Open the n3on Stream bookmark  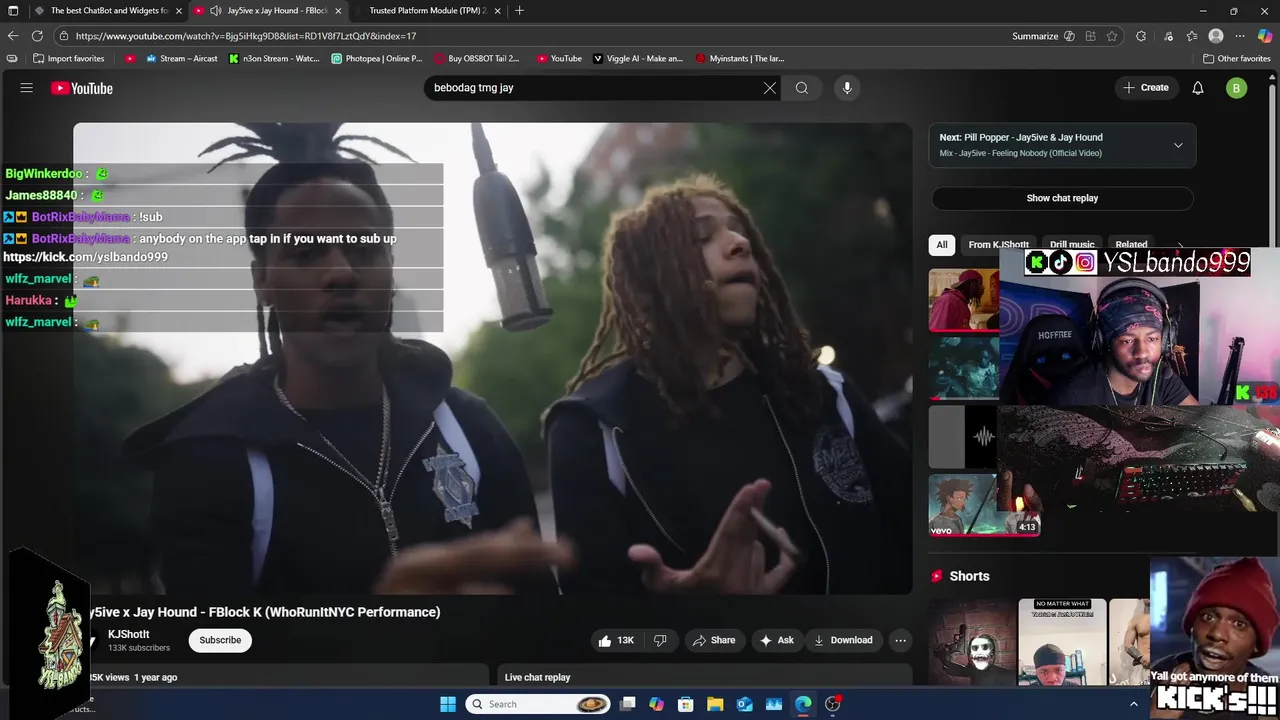[274, 59]
